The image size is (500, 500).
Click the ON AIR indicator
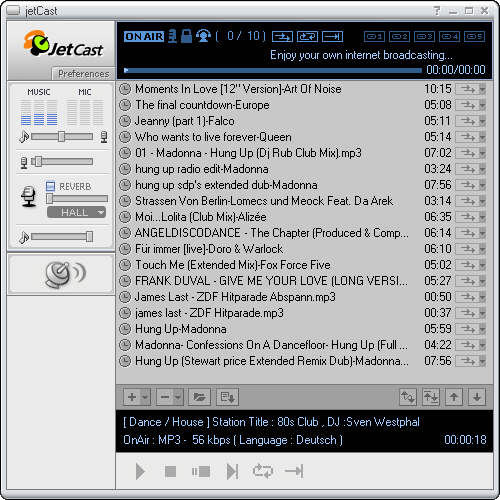pyautogui.click(x=144, y=36)
